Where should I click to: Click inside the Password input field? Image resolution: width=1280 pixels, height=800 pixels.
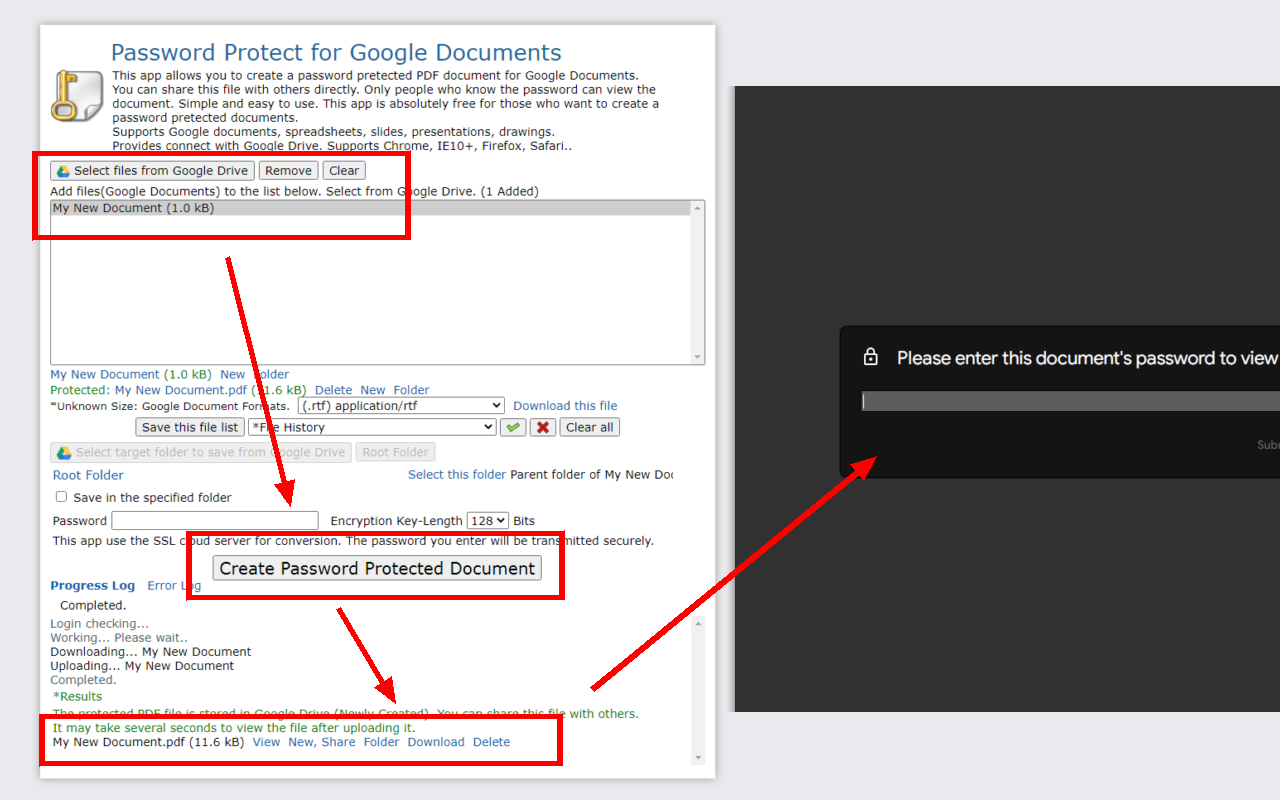pos(214,520)
